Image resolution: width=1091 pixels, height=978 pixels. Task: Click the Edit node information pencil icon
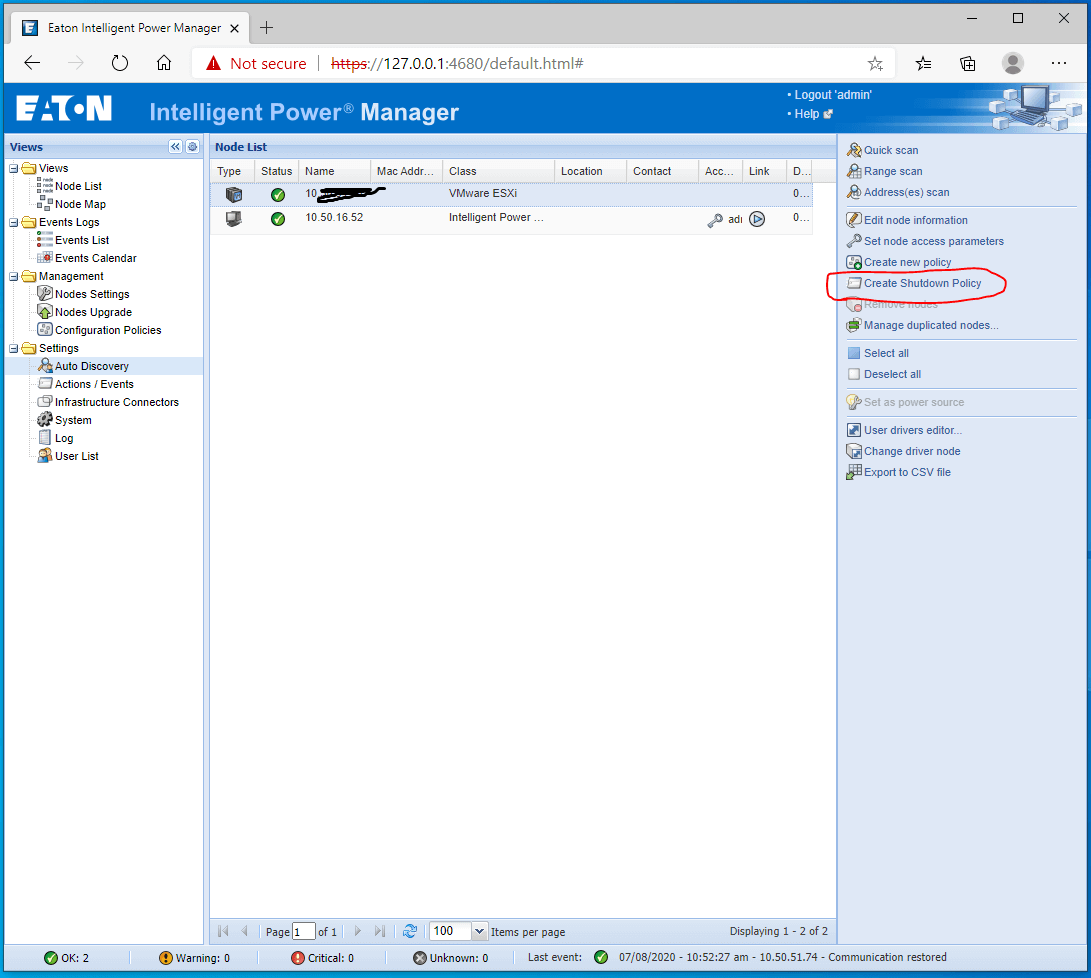[x=852, y=219]
